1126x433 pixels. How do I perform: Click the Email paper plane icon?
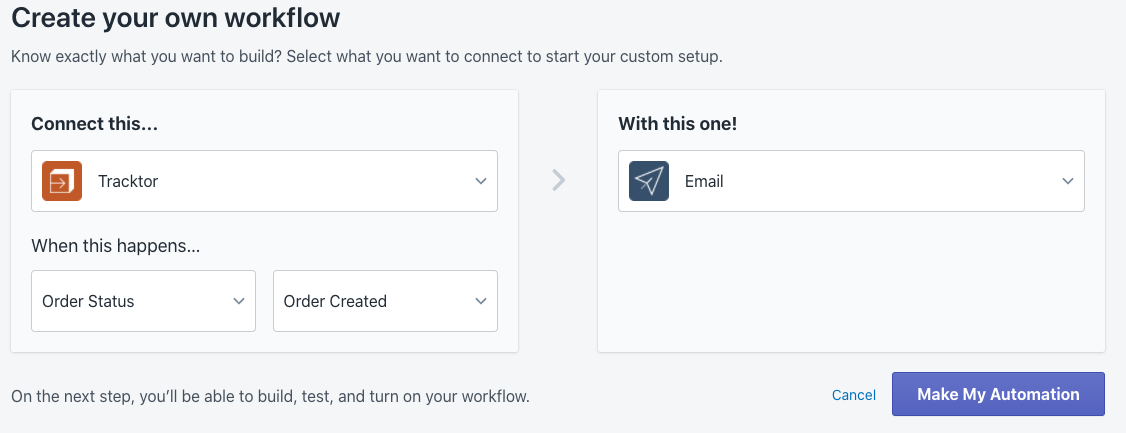[x=648, y=181]
